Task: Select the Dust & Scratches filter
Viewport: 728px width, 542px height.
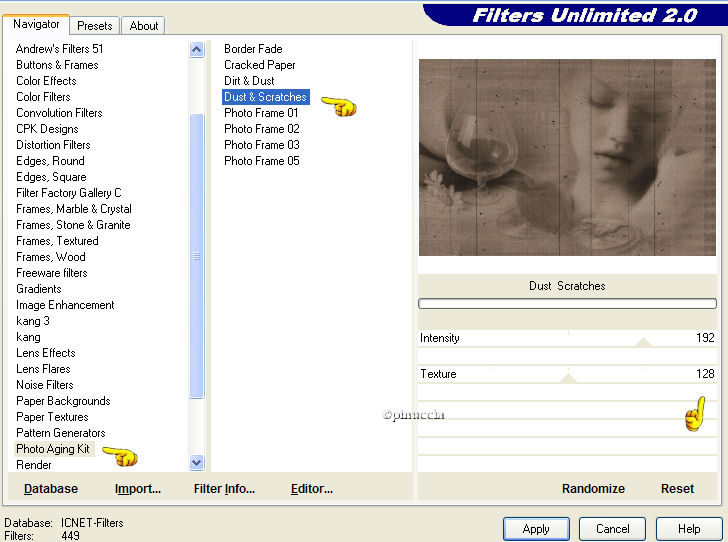Action: 266,97
